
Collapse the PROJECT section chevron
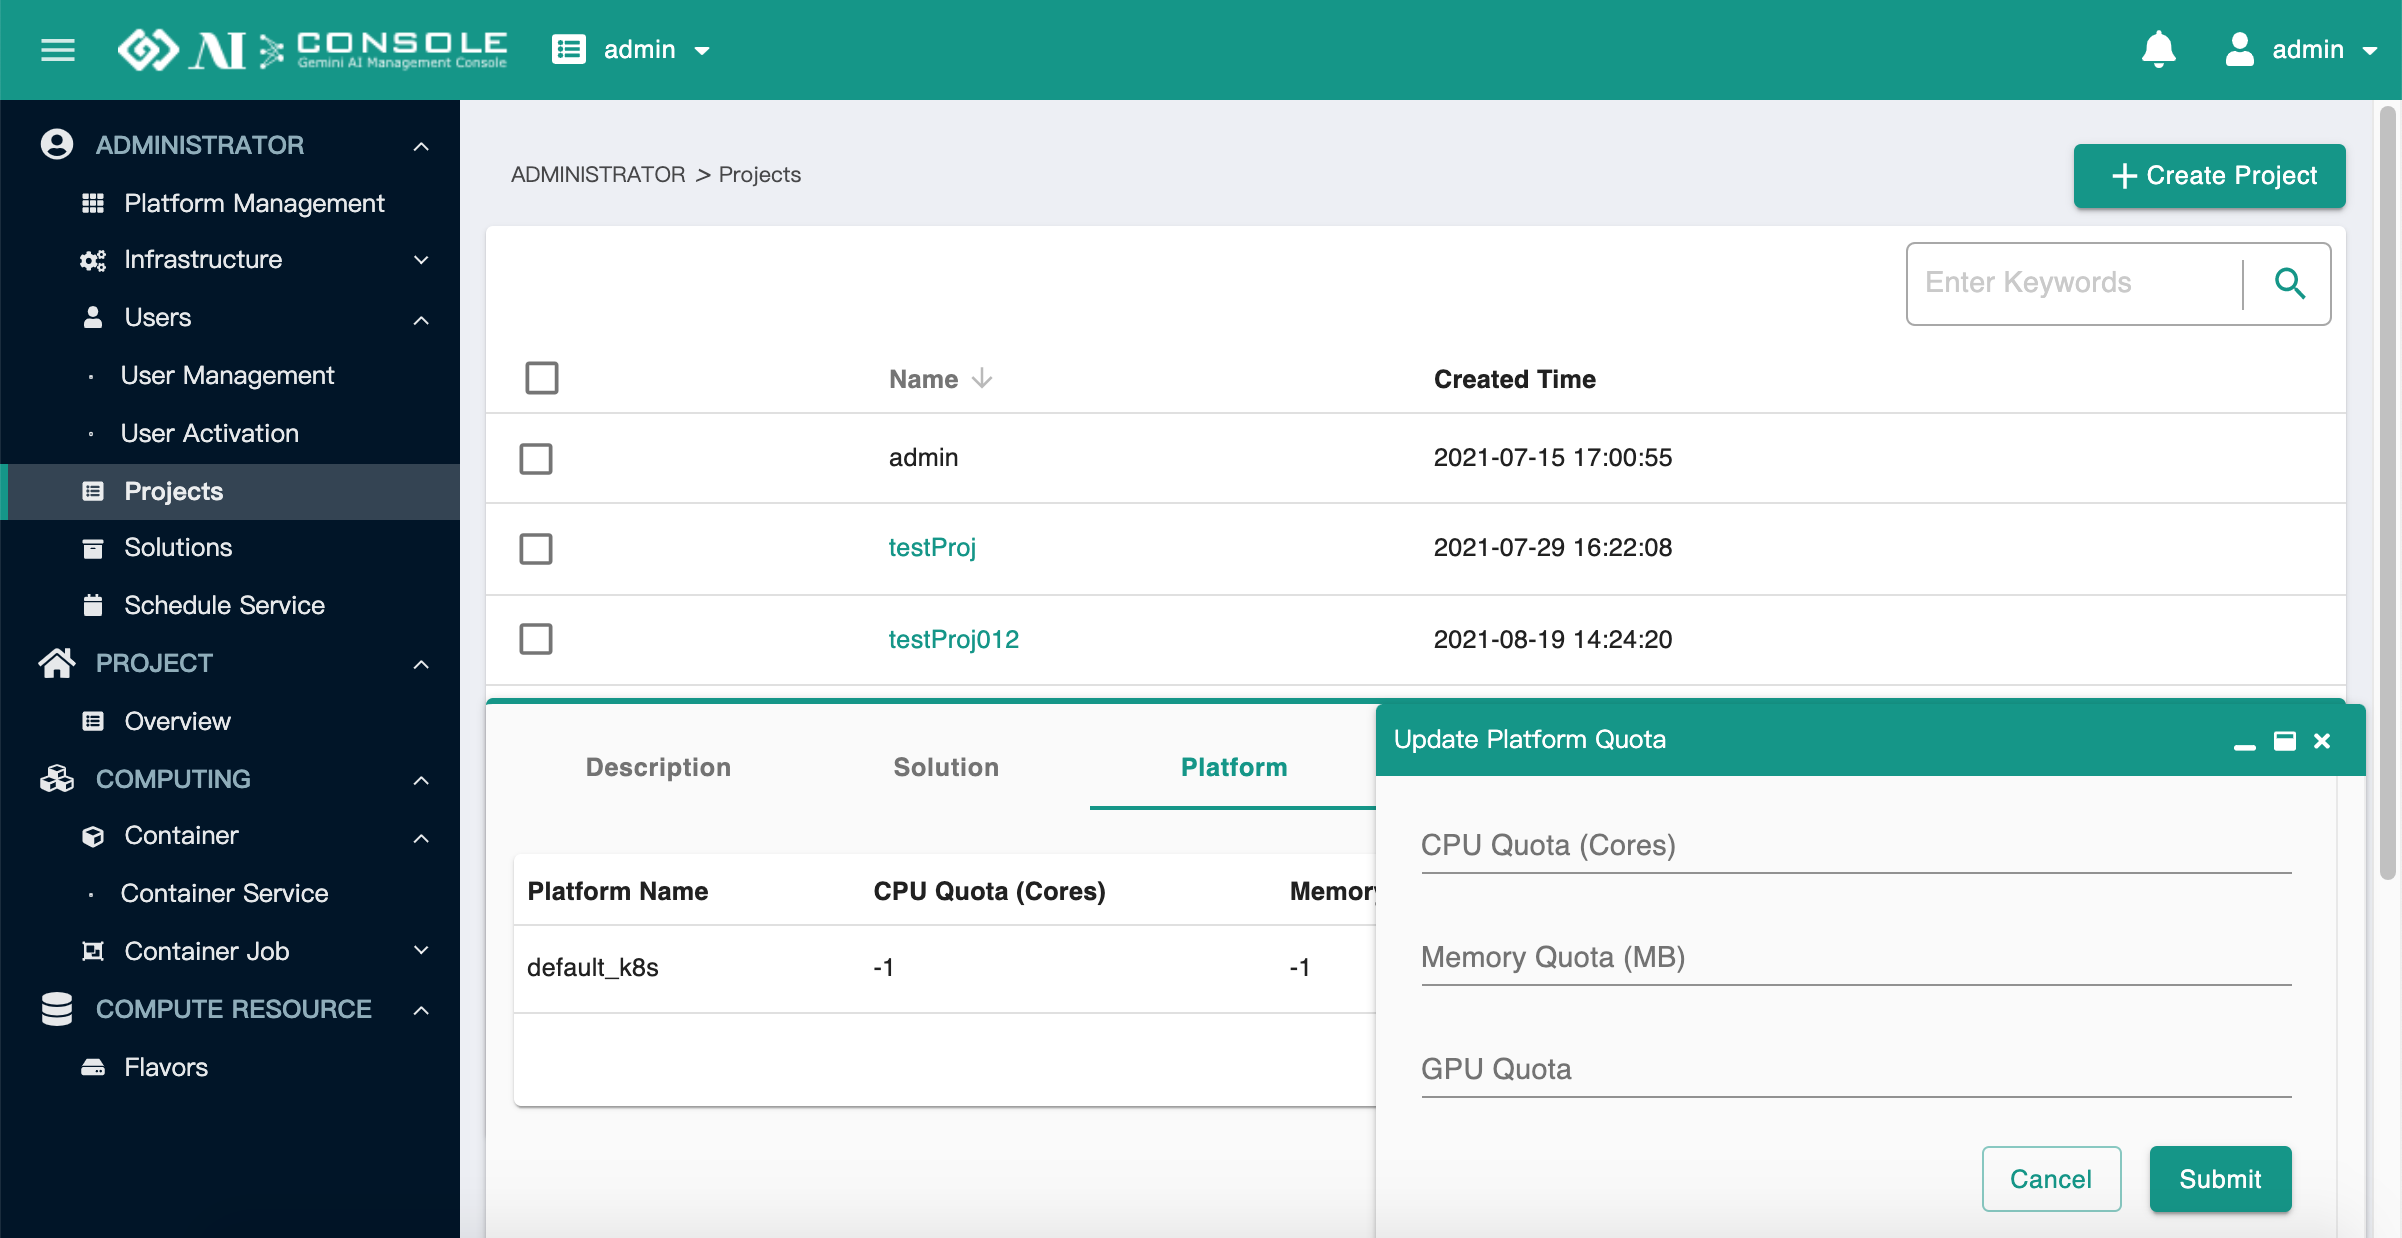click(x=421, y=665)
